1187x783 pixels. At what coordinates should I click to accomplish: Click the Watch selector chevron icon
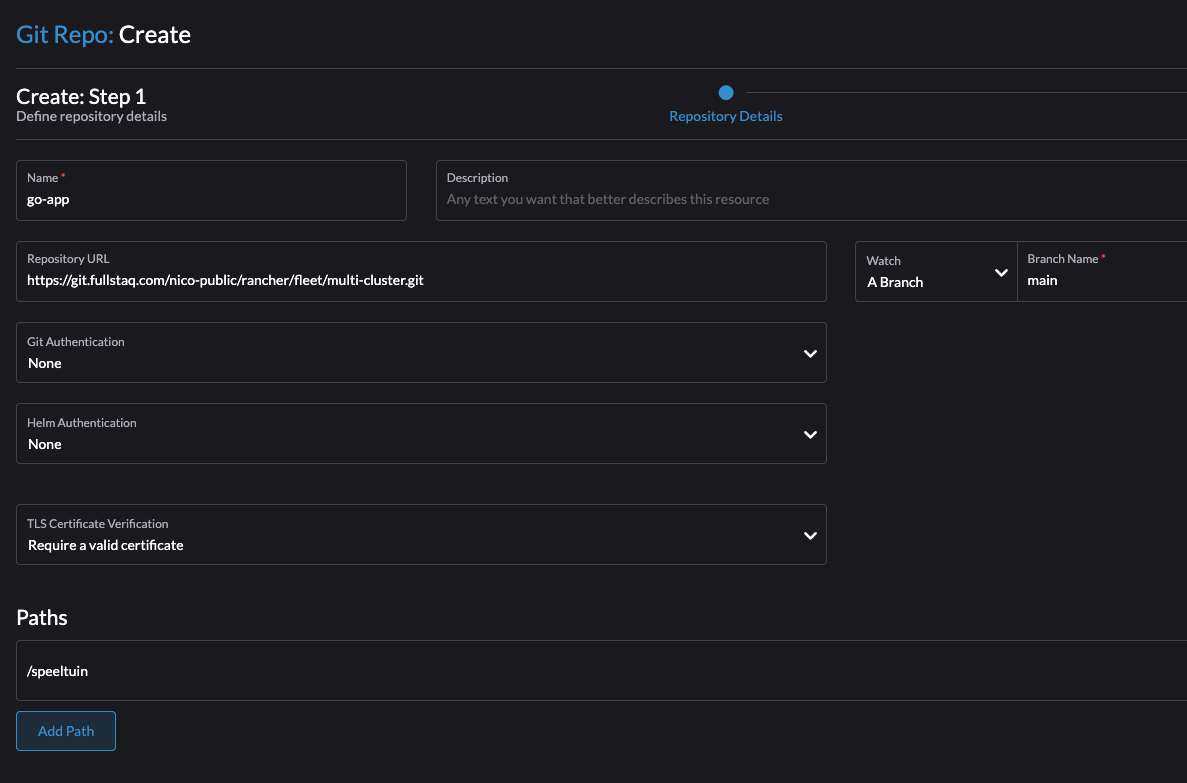[999, 272]
